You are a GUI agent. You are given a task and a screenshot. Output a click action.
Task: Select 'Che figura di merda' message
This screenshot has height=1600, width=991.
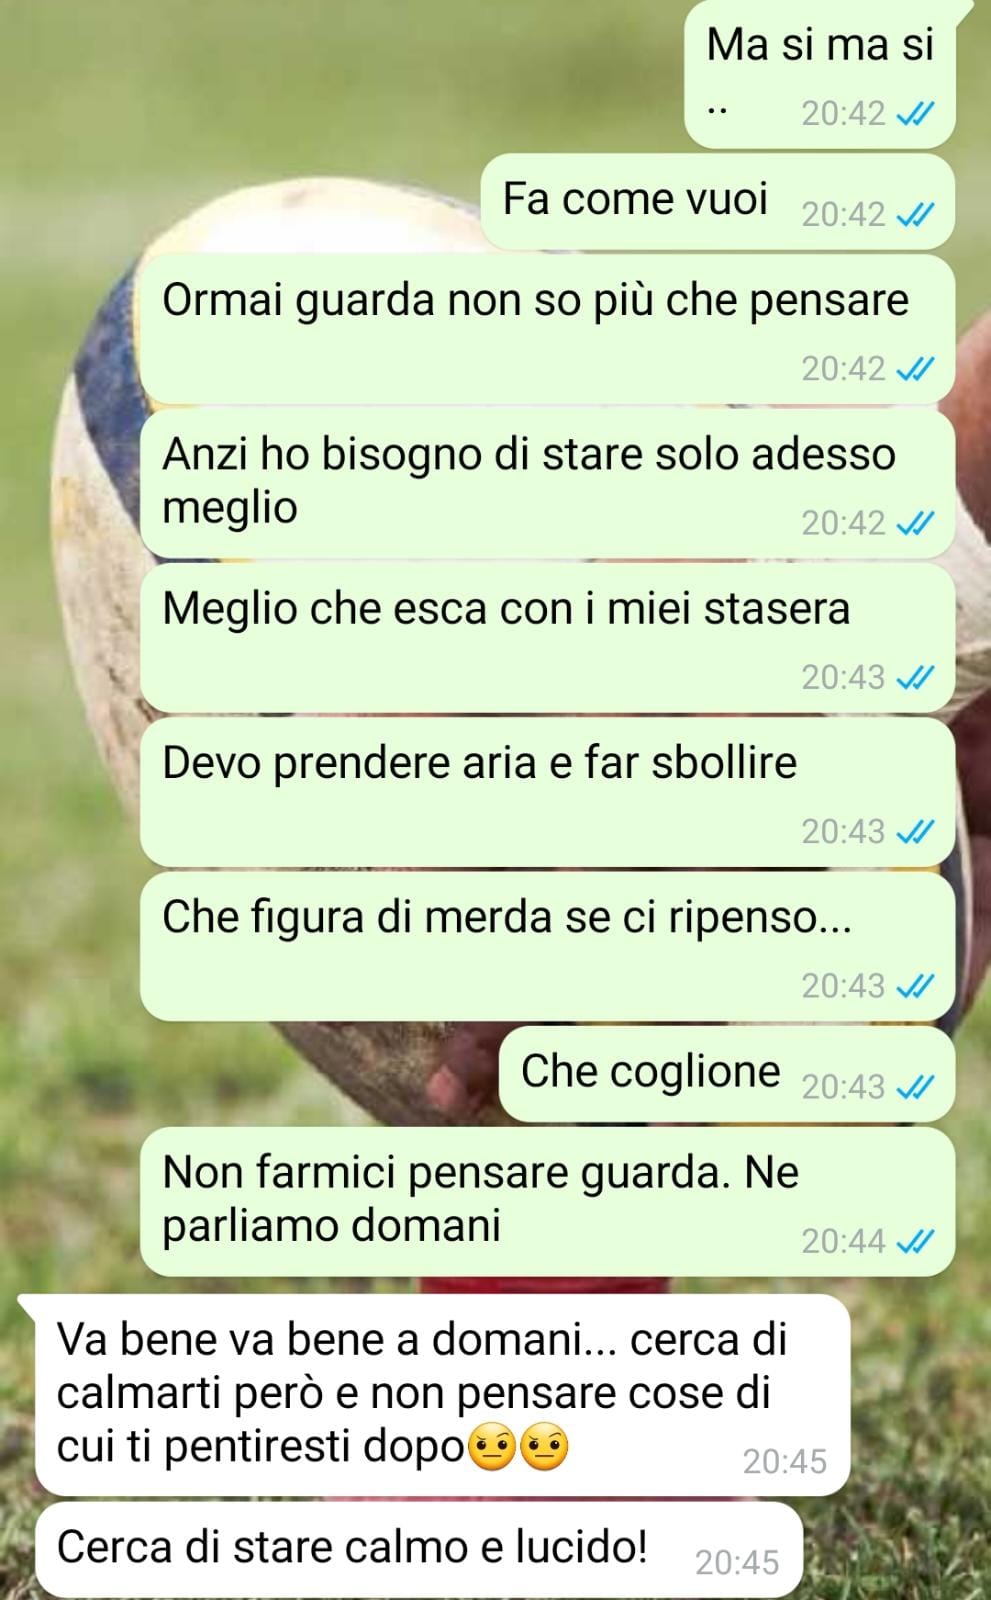click(x=548, y=946)
